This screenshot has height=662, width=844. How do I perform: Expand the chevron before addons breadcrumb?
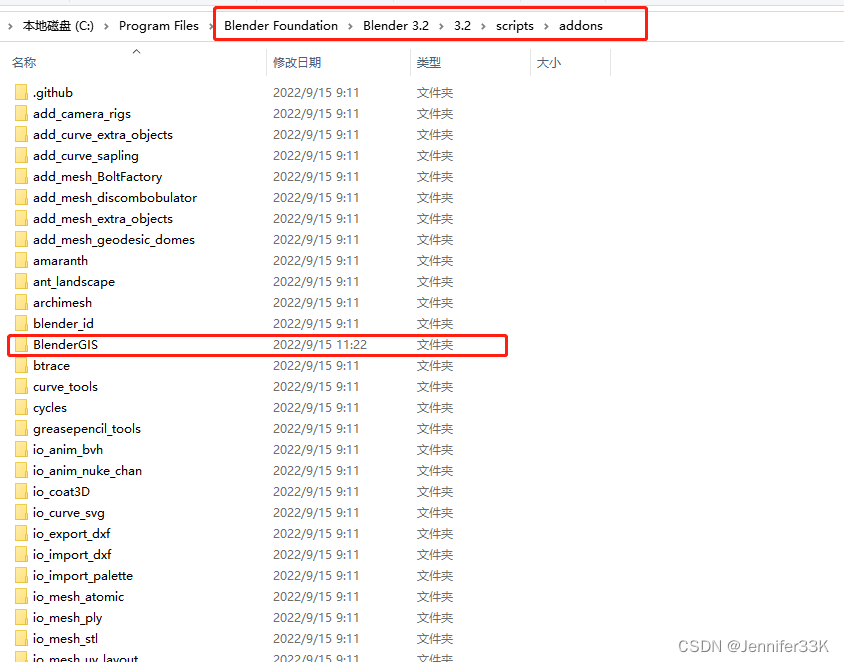coord(546,26)
